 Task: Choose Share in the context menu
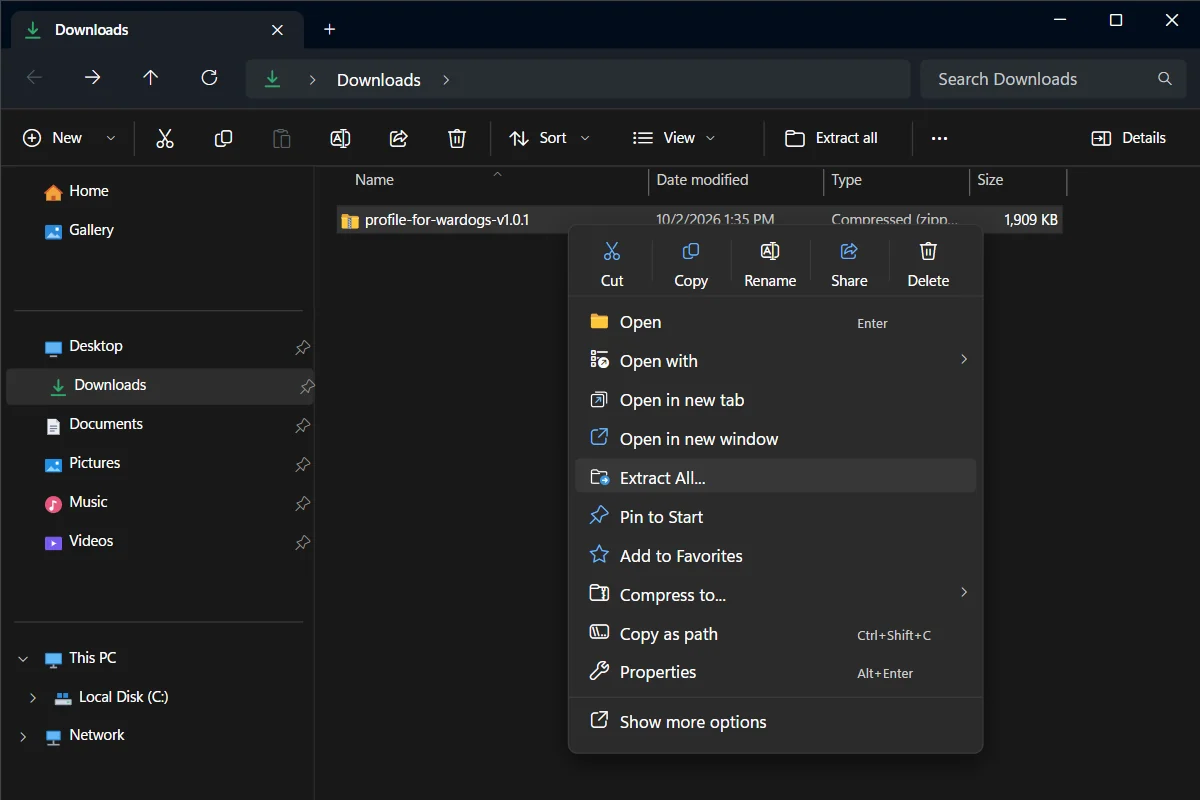(849, 265)
